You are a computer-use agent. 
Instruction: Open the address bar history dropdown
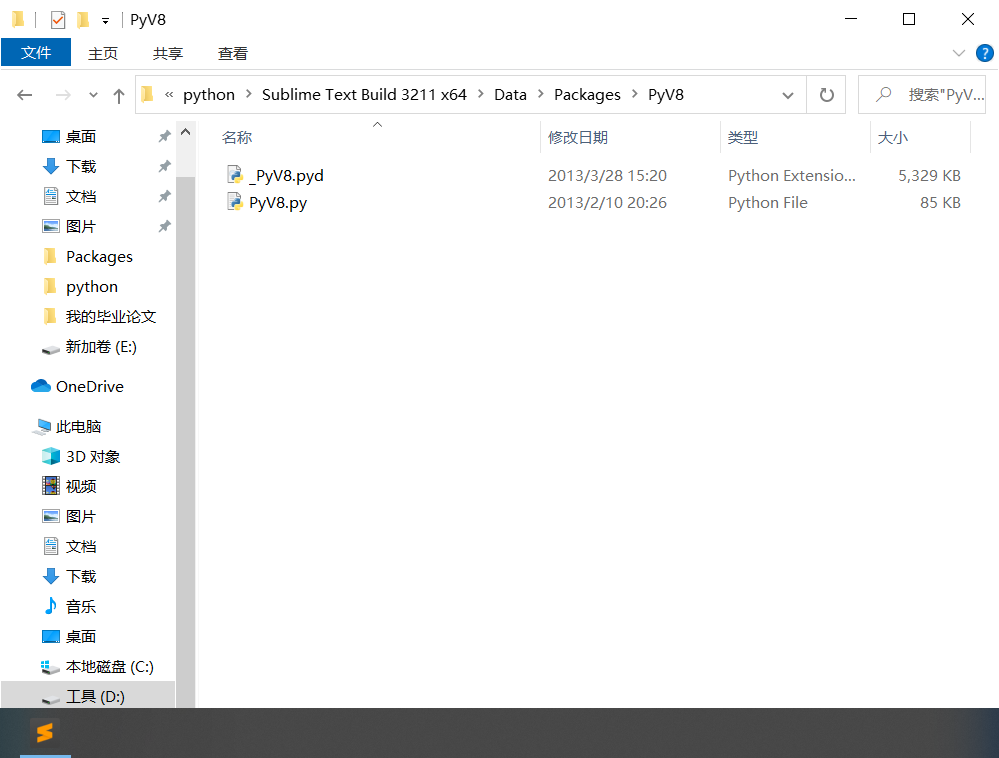tap(787, 95)
